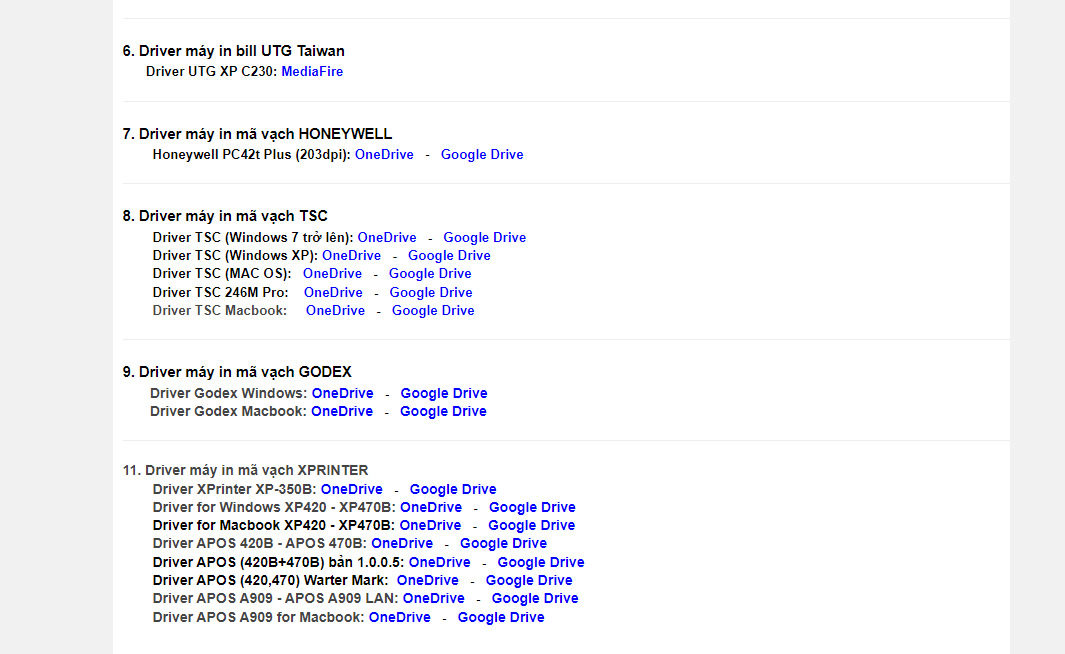Click the text 'Driver TSC 246M Pro:'
This screenshot has height=654, width=1065.
coord(220,292)
